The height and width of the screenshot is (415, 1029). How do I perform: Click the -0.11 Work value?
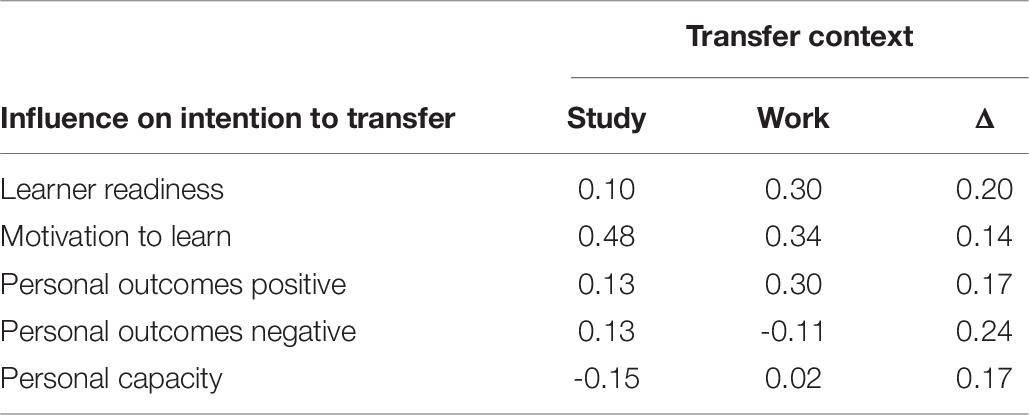click(x=793, y=332)
